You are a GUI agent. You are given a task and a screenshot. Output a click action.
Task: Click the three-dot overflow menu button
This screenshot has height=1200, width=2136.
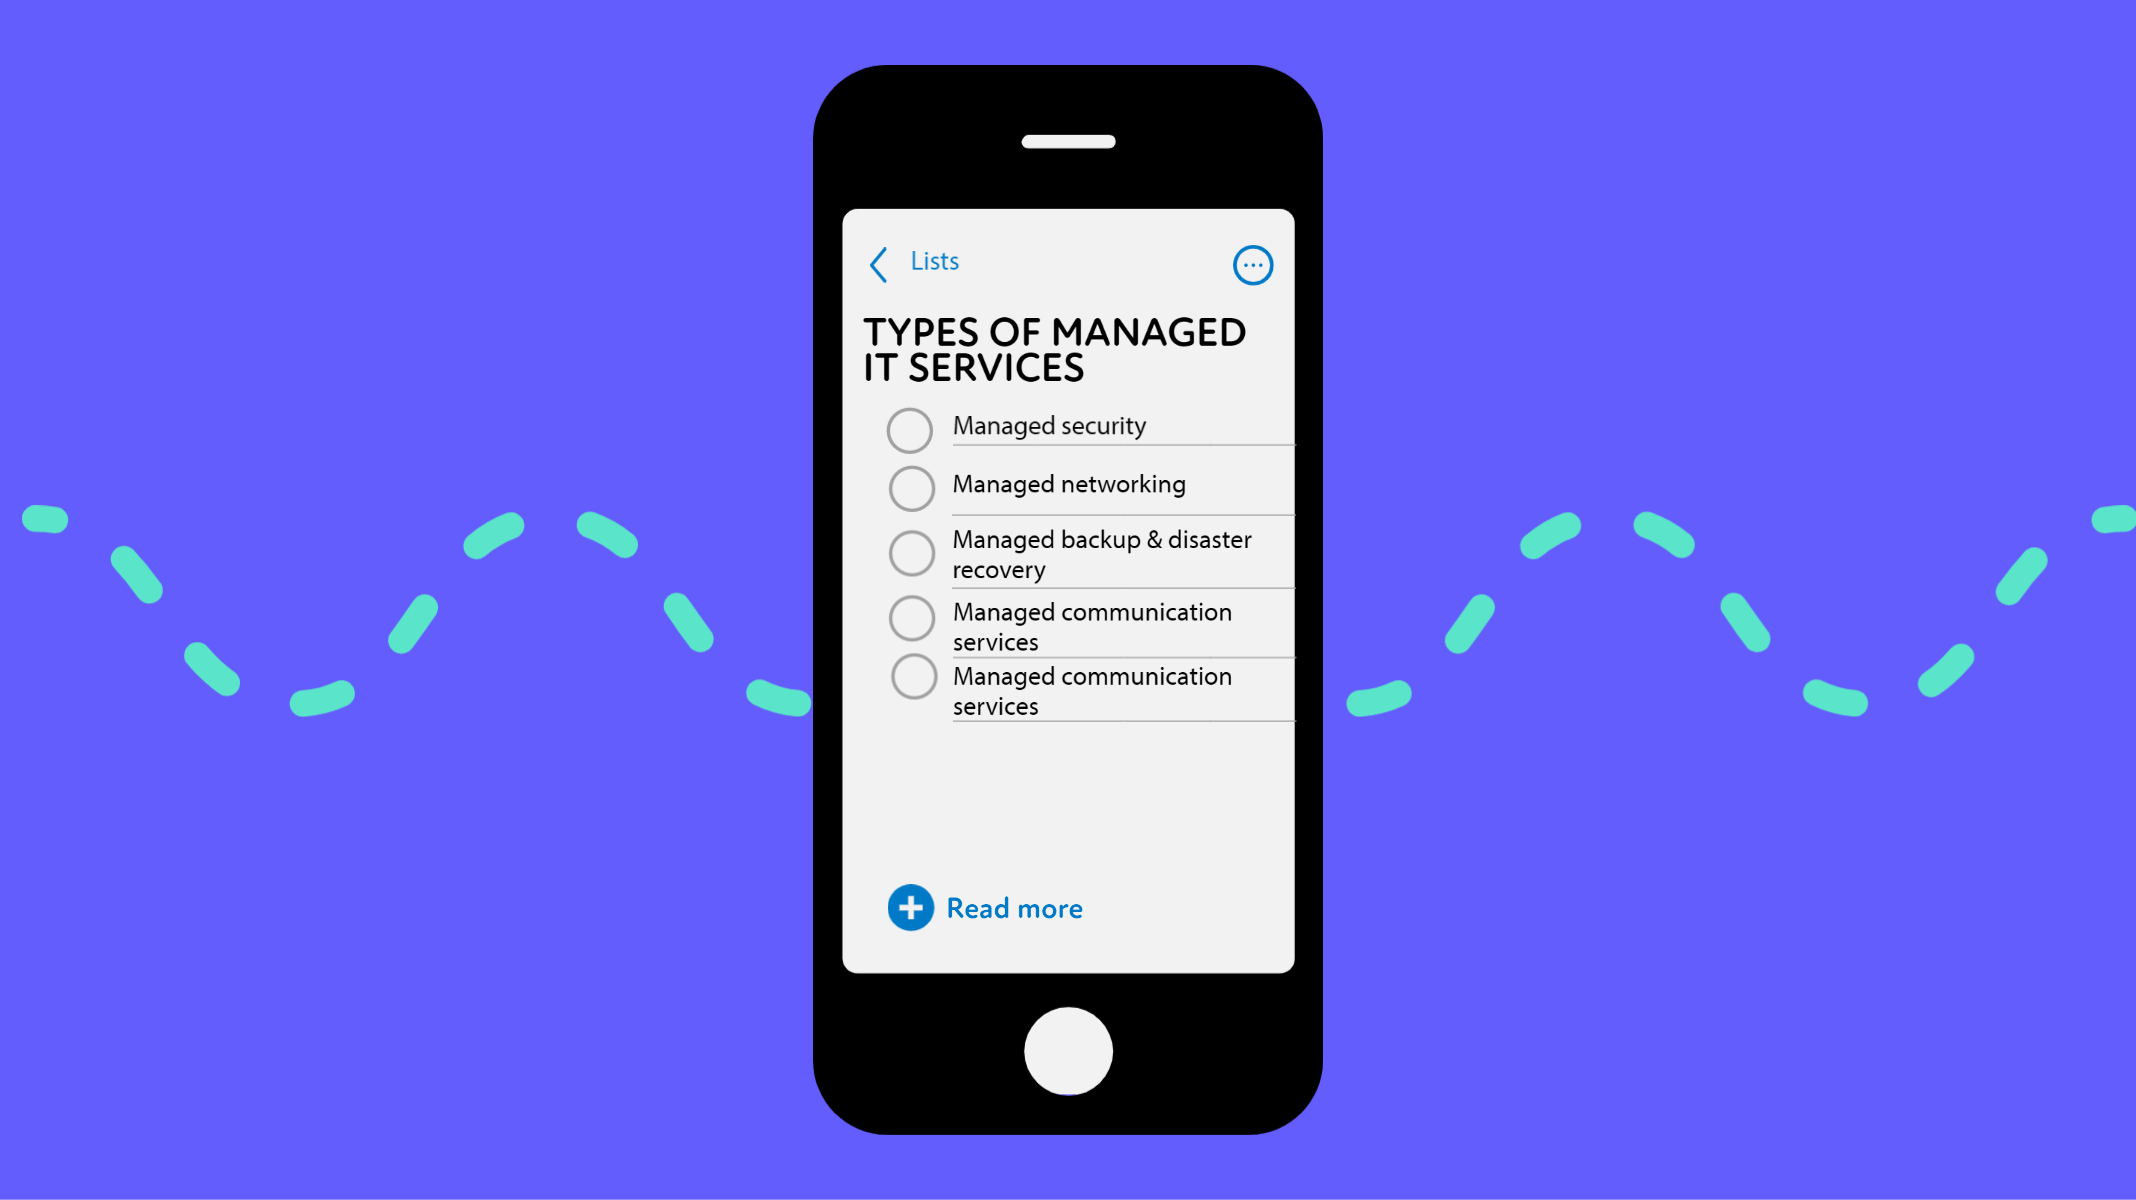point(1253,266)
